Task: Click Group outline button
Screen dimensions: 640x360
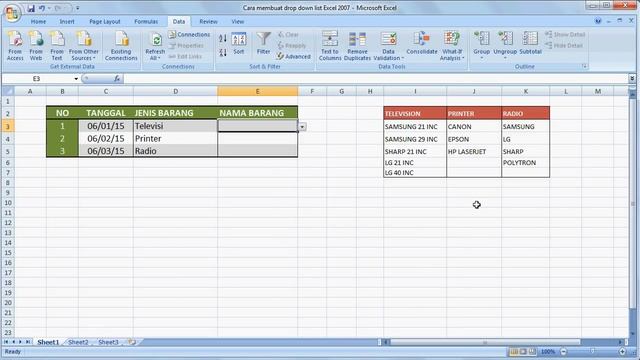Action: 482,45
